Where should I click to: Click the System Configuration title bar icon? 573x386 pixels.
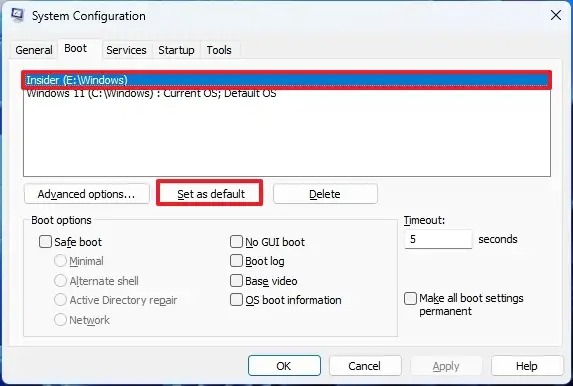point(17,15)
